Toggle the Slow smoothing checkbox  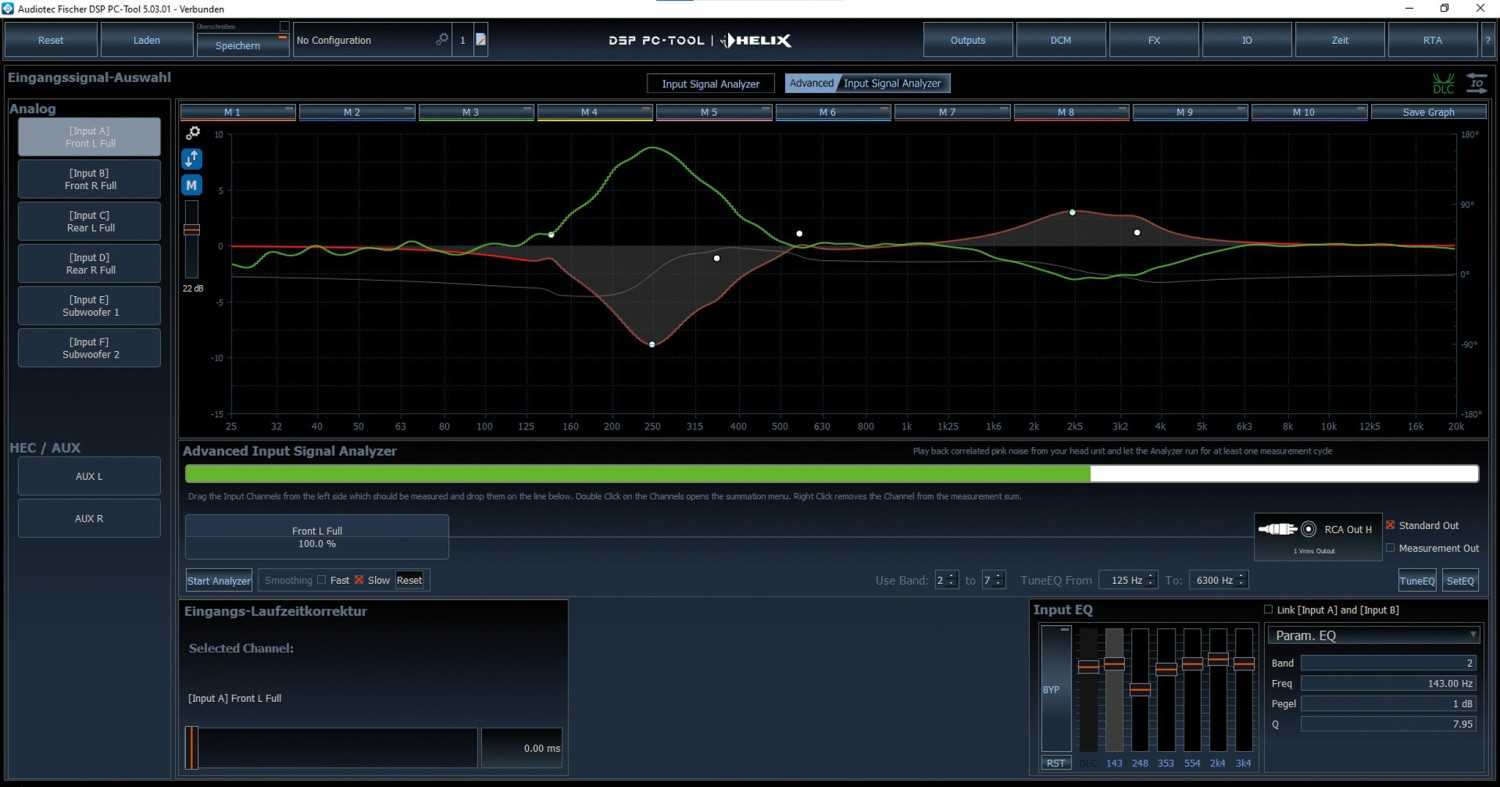(359, 580)
